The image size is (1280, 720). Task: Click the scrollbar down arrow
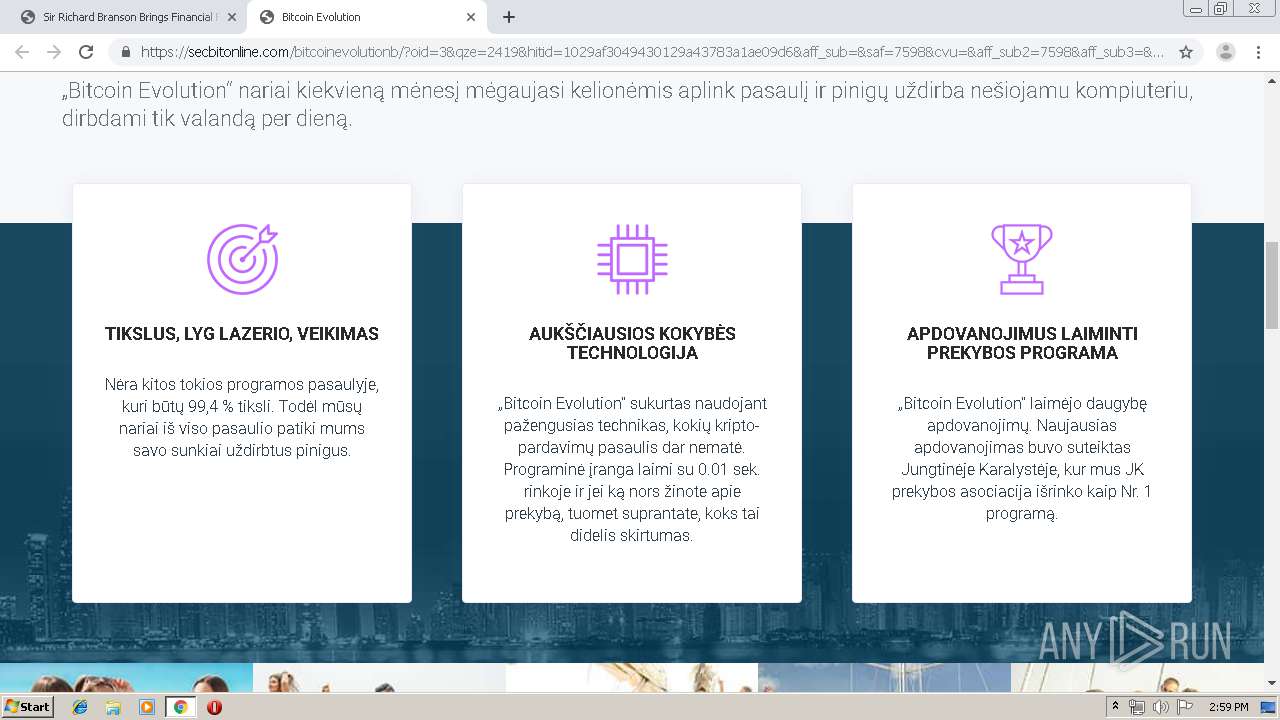(1272, 683)
